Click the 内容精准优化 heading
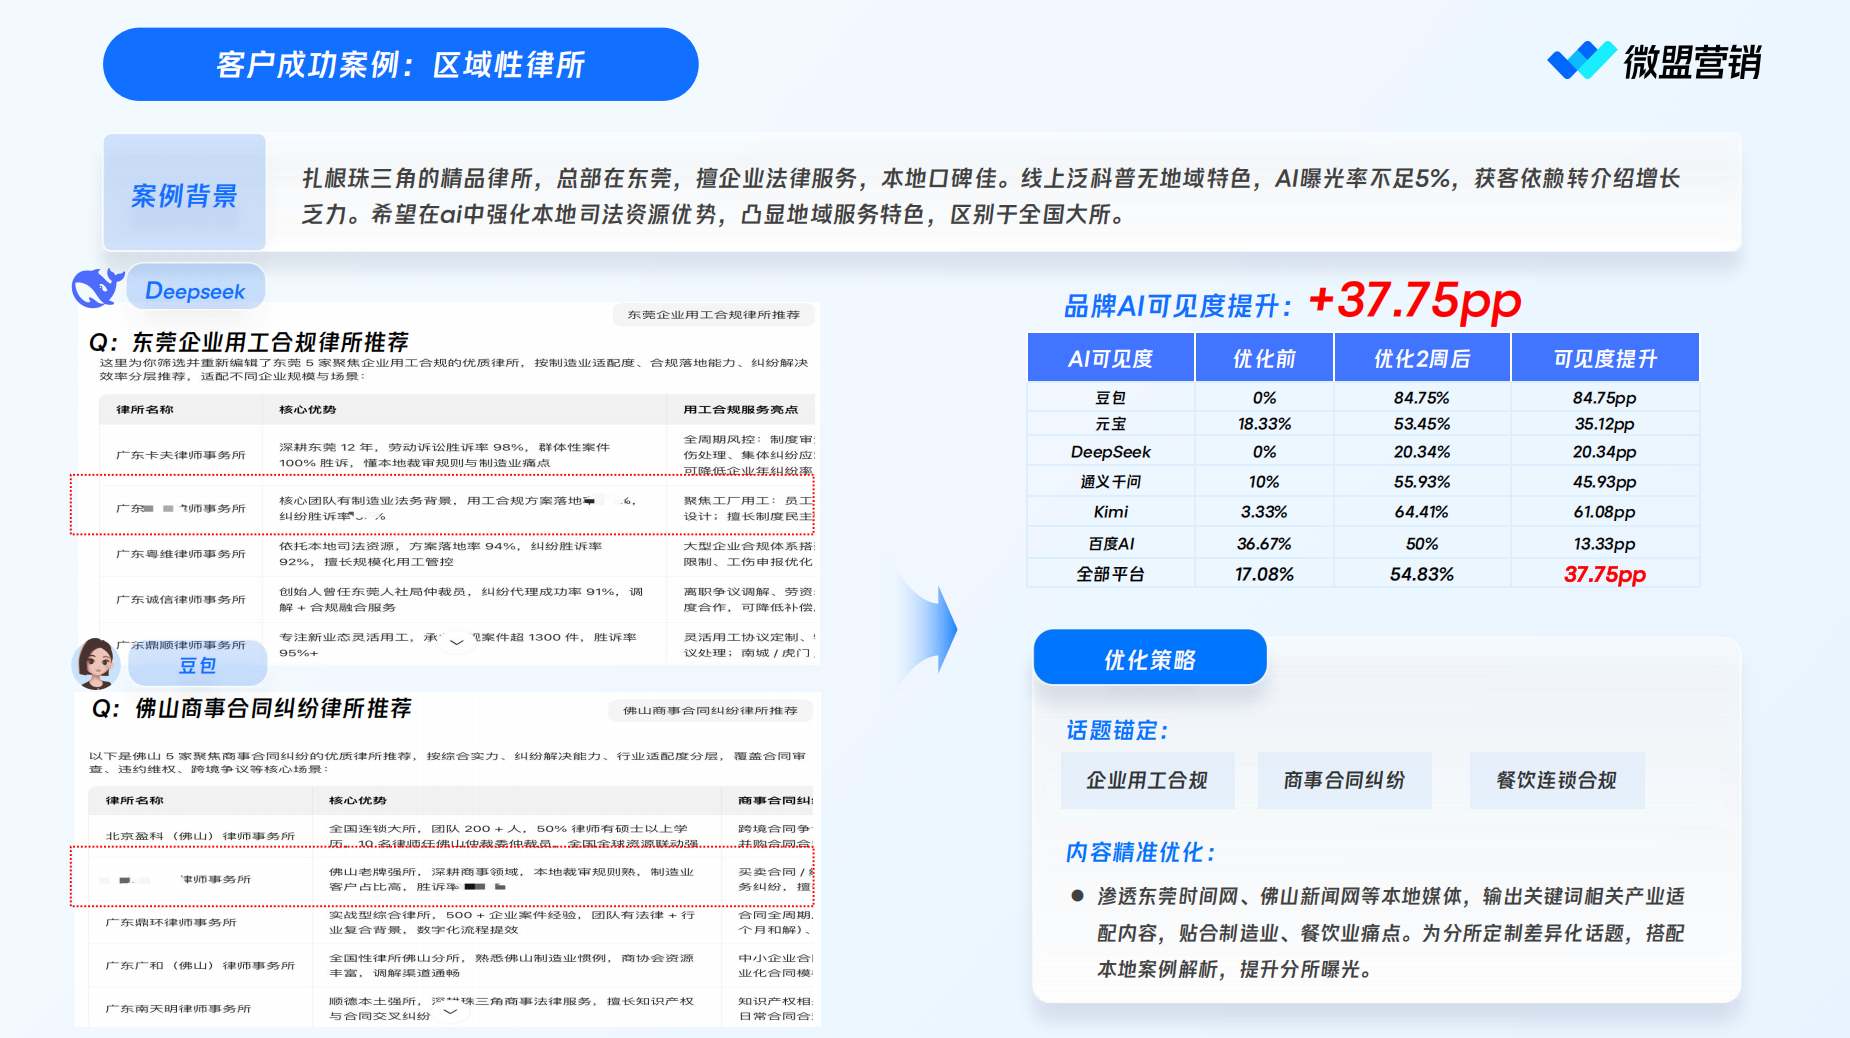This screenshot has height=1038, width=1850. (1140, 853)
